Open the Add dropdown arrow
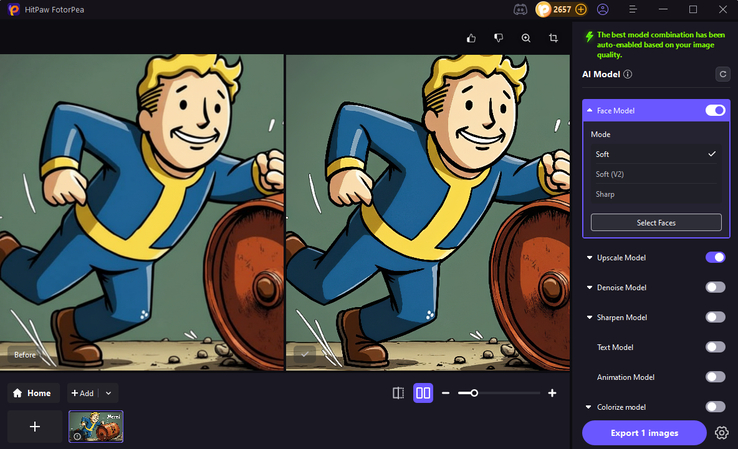Viewport: 738px width, 449px height. point(109,393)
